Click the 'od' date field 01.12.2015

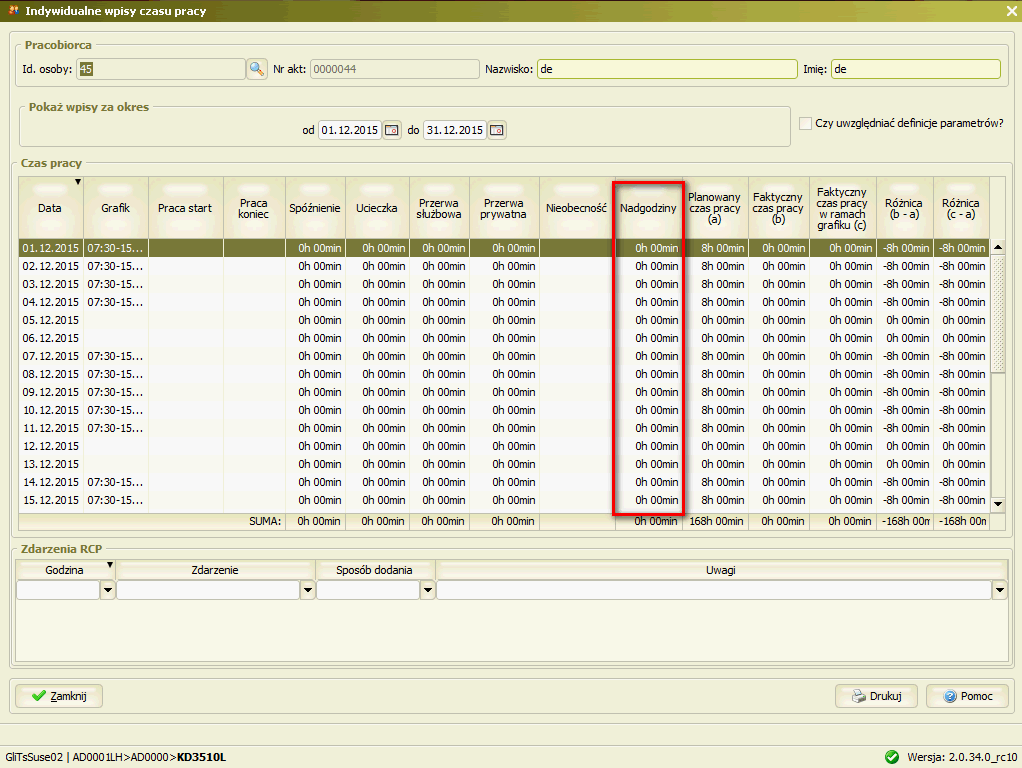pos(350,130)
